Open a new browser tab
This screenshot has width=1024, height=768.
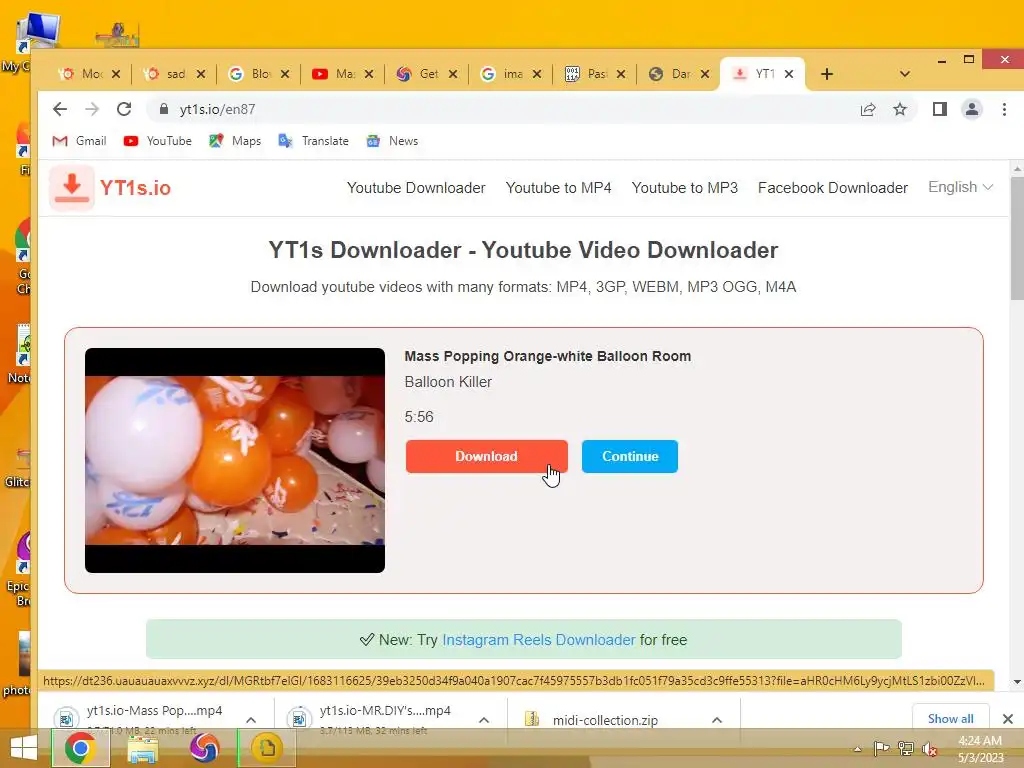tap(827, 74)
